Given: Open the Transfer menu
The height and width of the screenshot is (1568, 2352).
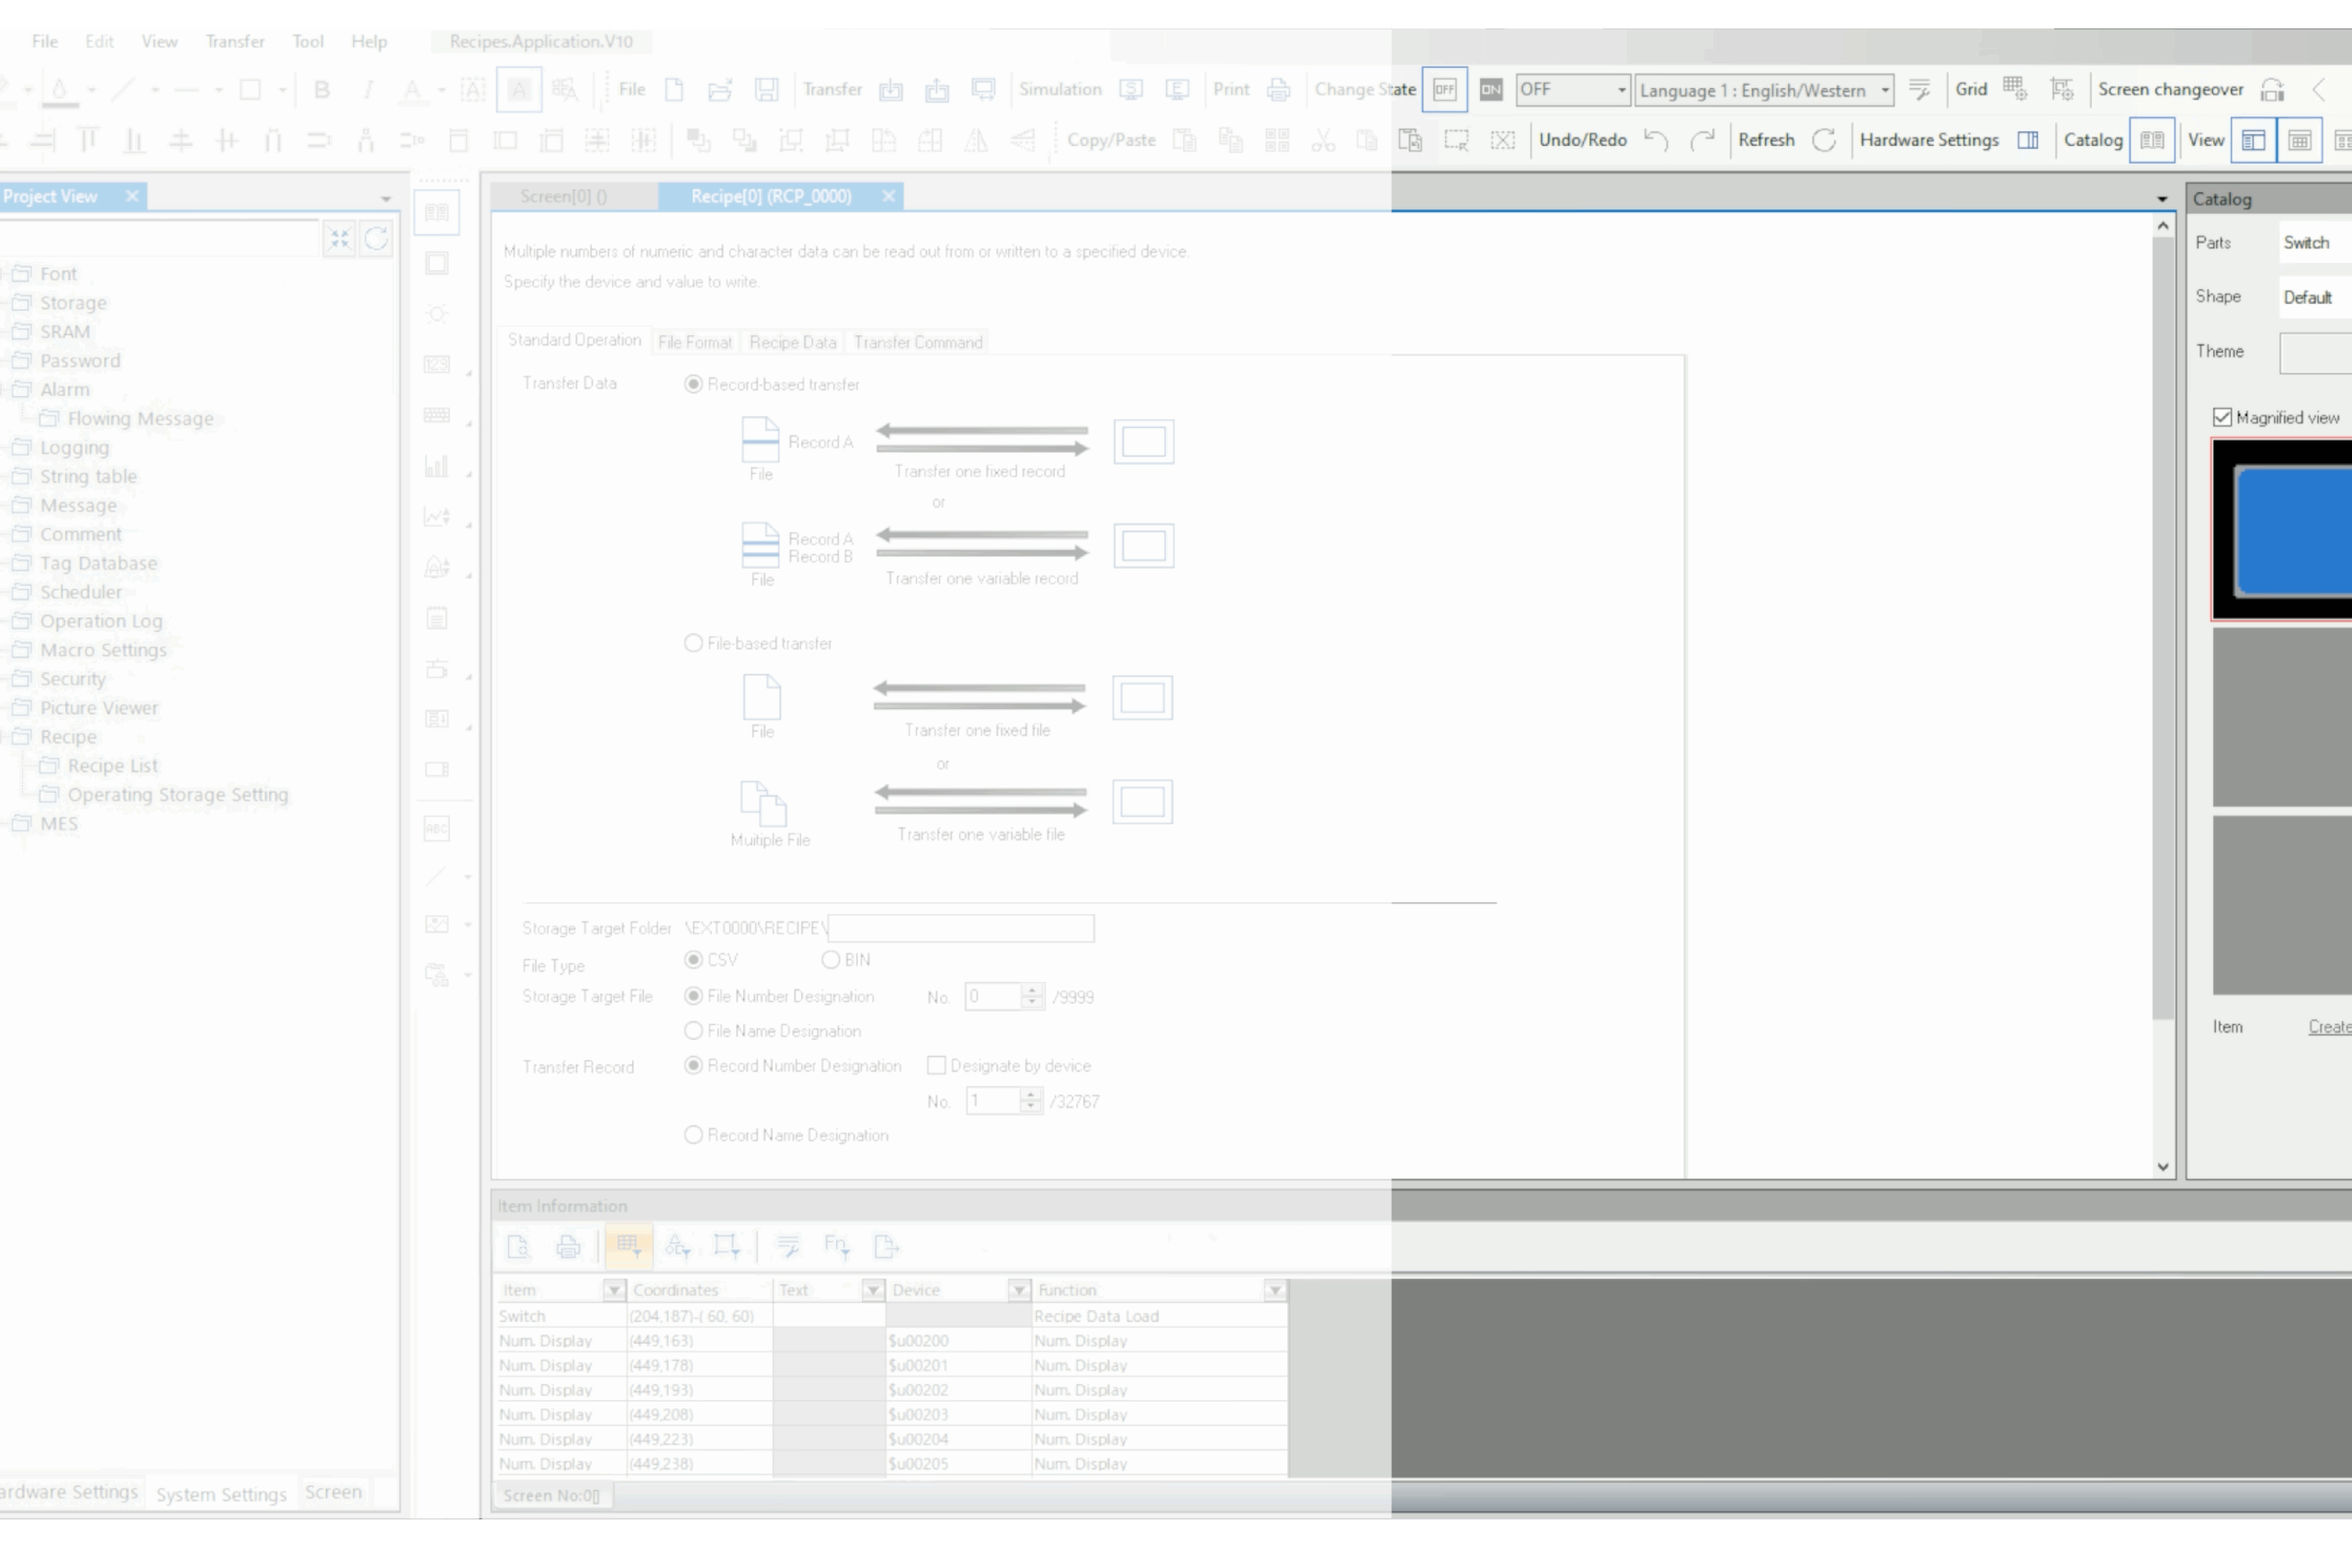Looking at the screenshot, I should tap(235, 42).
